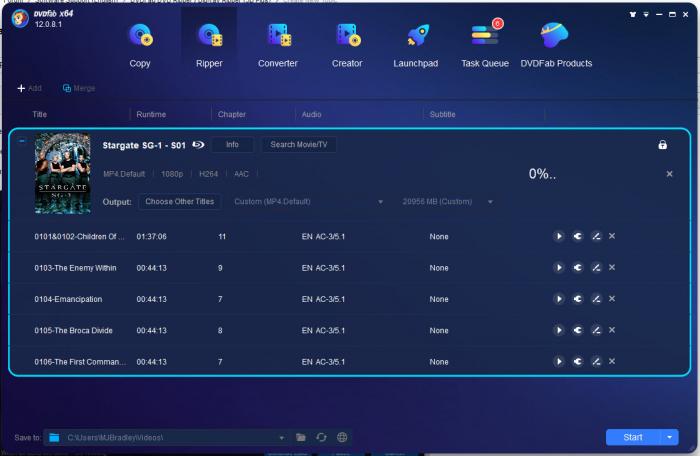Browse output folder icon

(300, 437)
